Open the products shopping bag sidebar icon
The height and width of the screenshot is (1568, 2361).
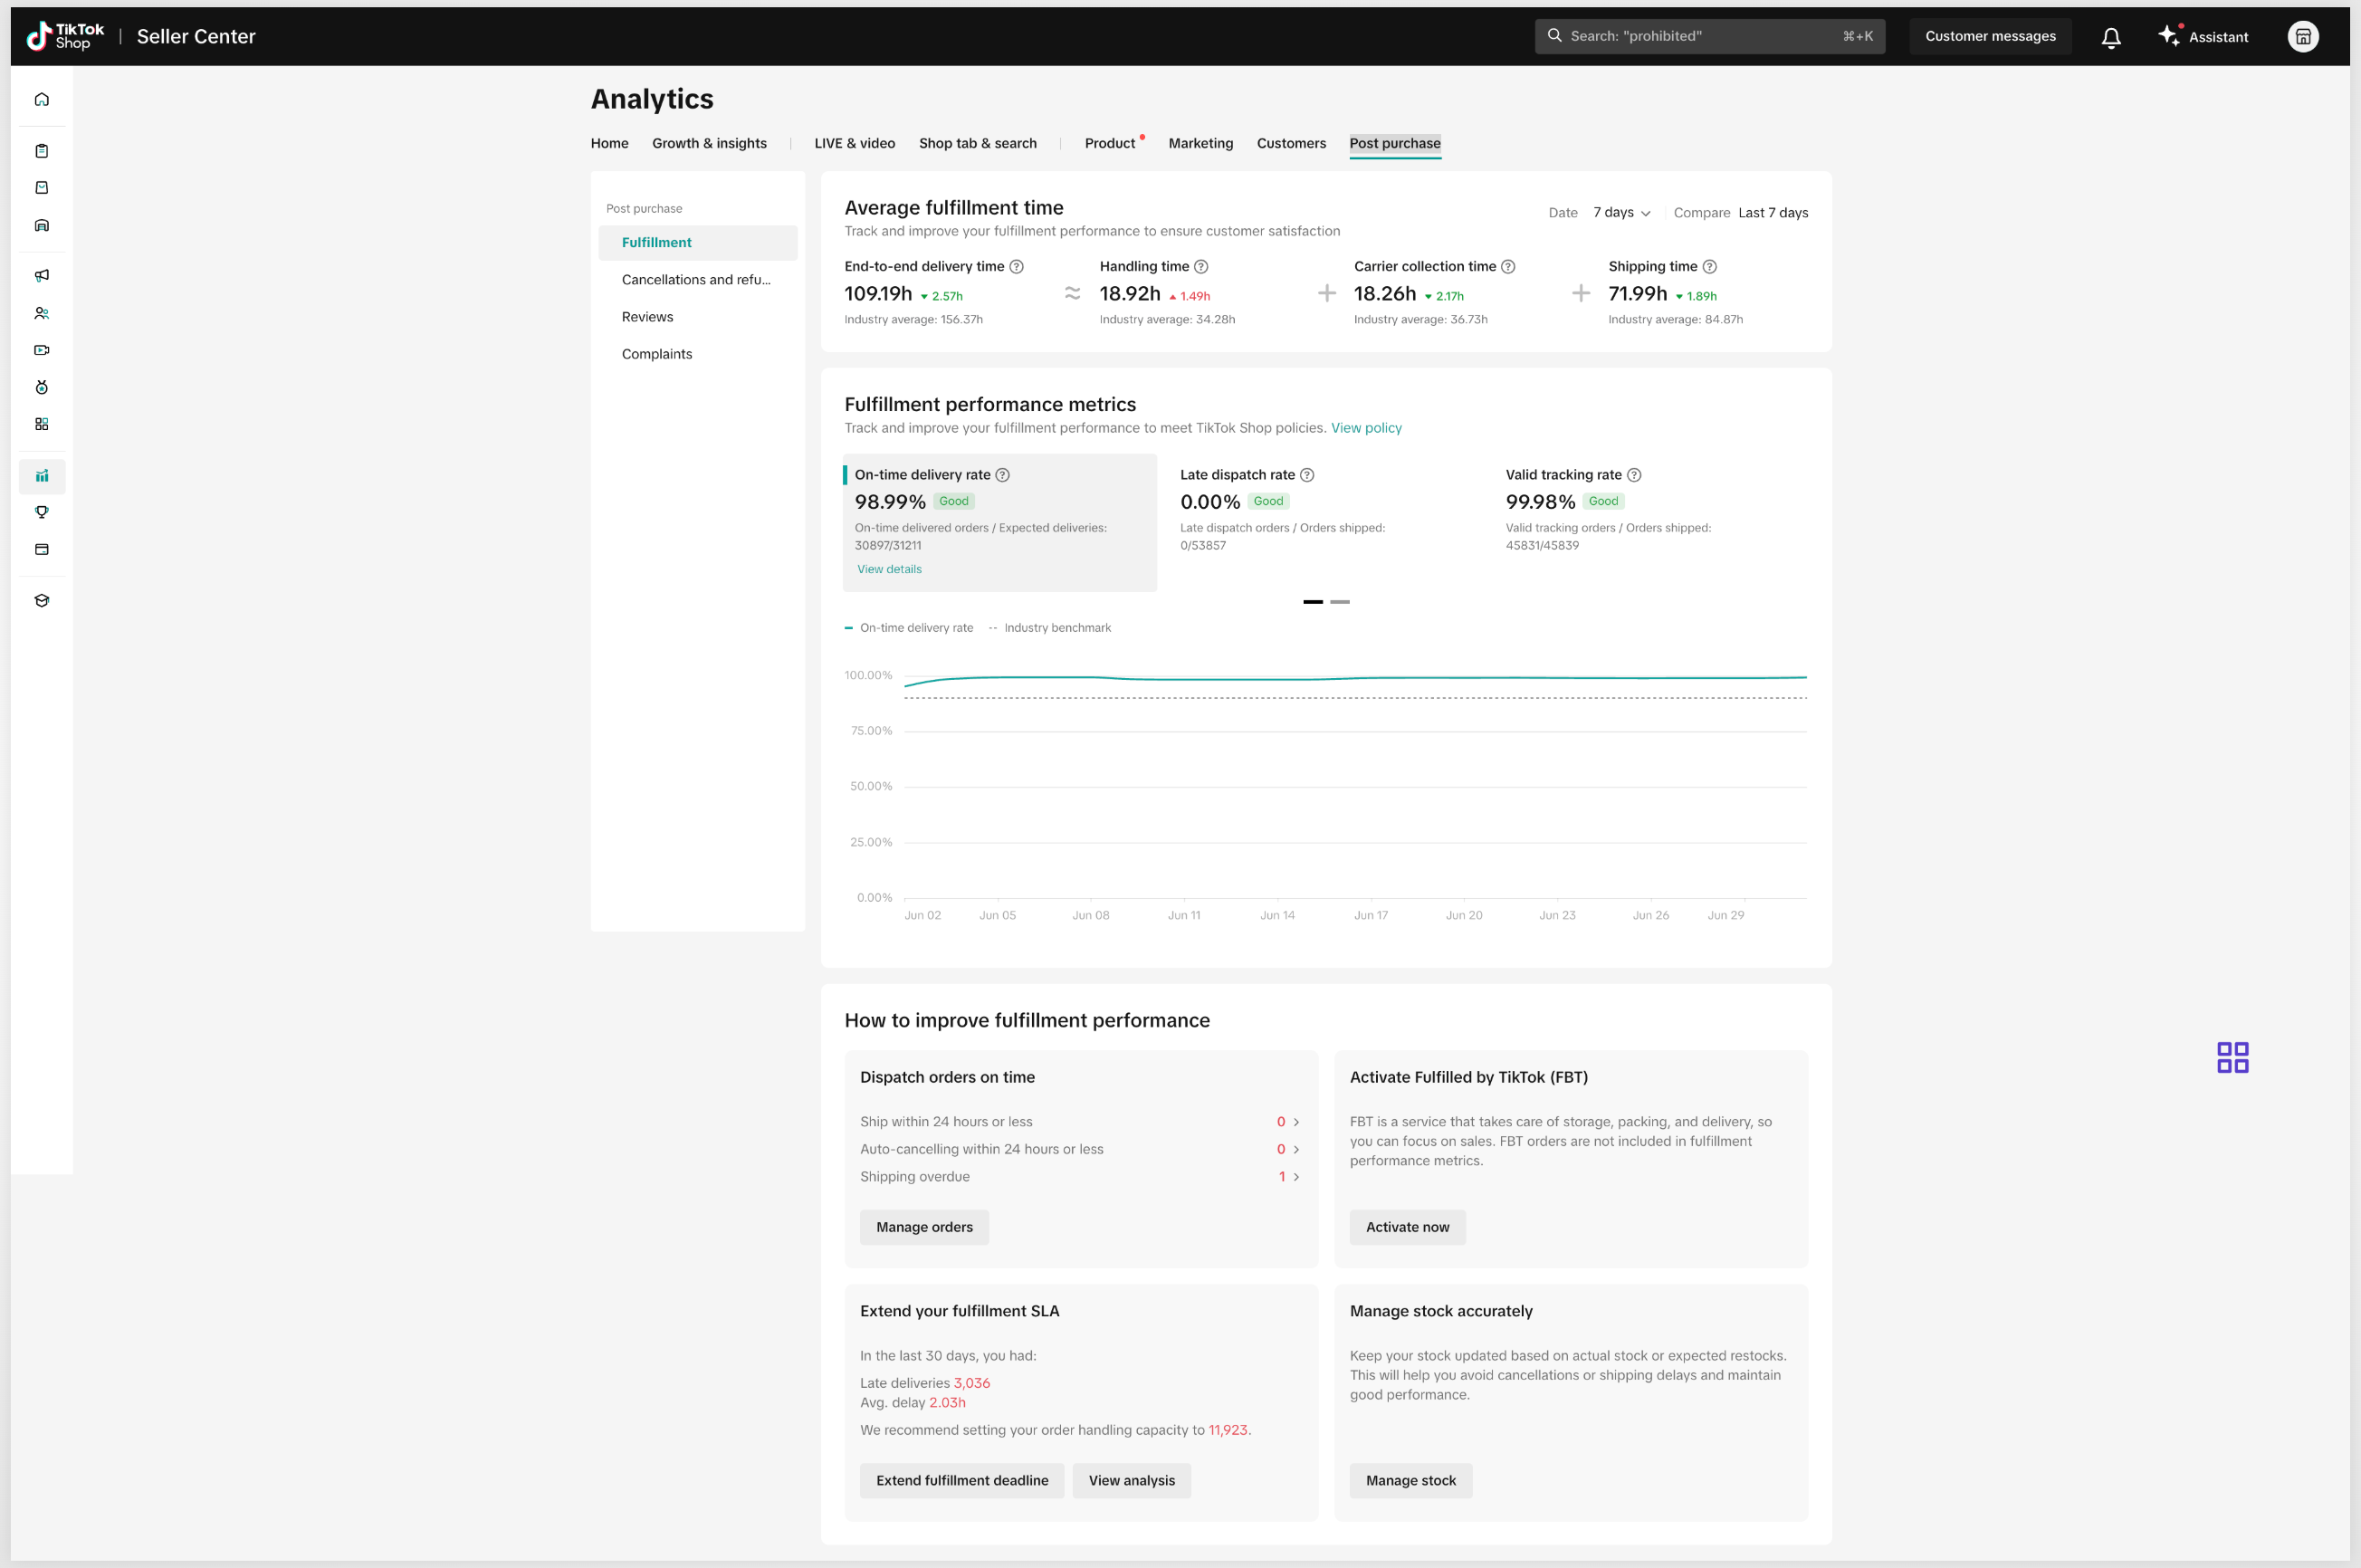point(42,188)
